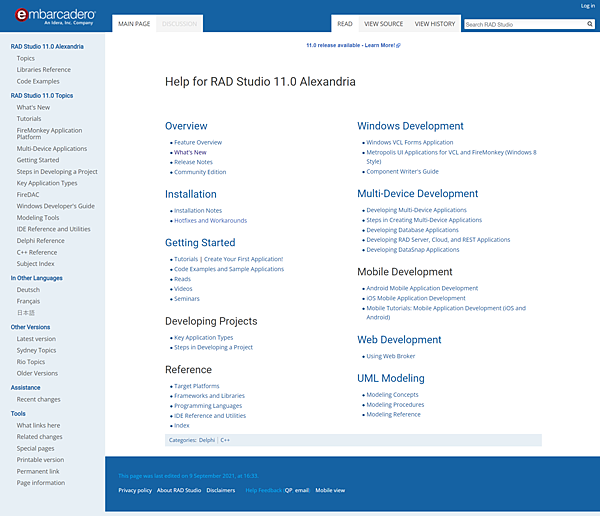Open Code Examples and Sample Applications
The height and width of the screenshot is (516, 600).
click(229, 269)
